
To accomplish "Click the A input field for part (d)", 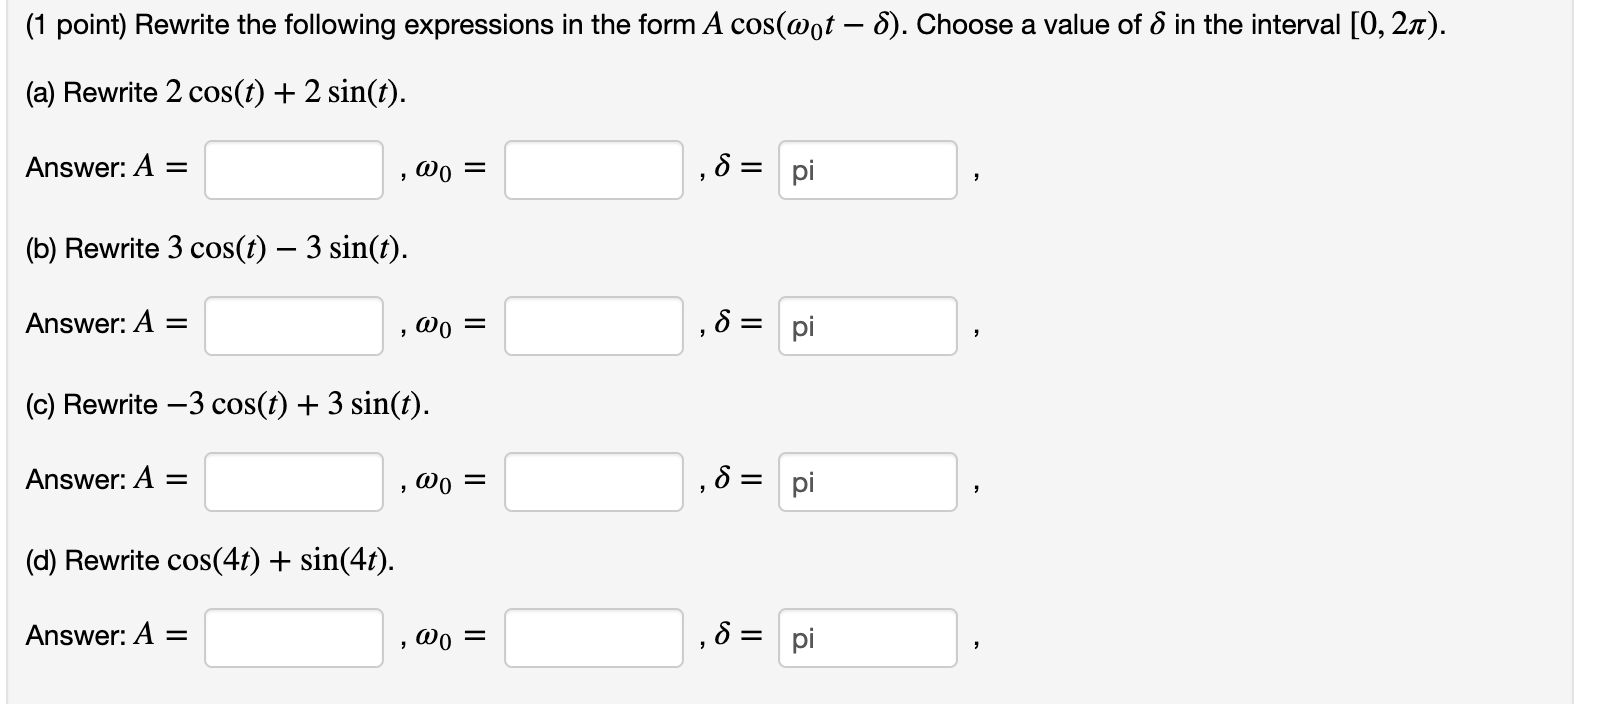I will point(293,637).
